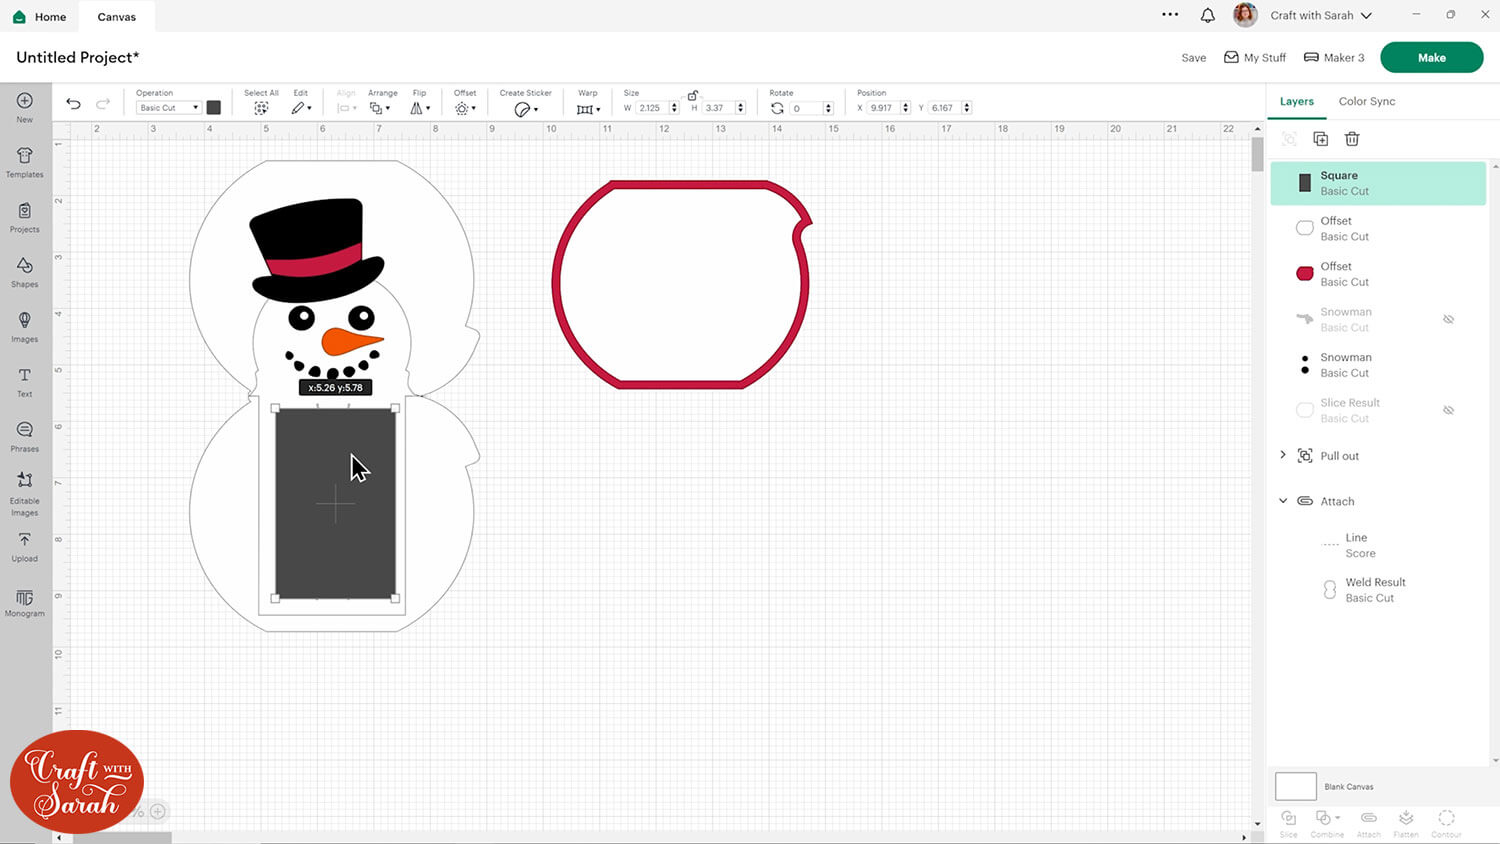Zoom in on the canvas

158,812
